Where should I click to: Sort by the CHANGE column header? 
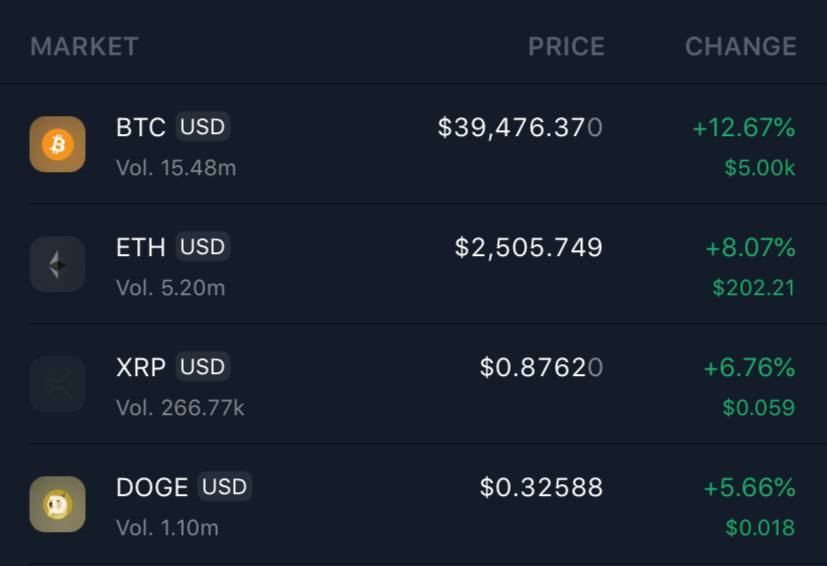[740, 46]
